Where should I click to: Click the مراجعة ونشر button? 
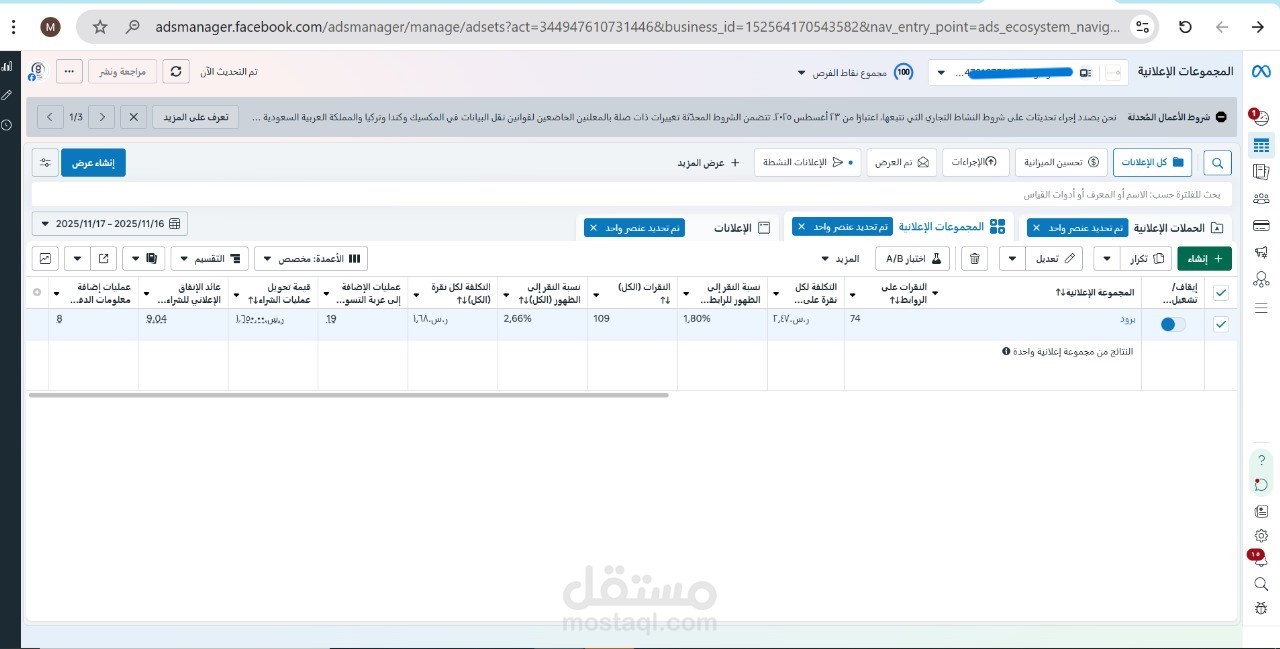(x=122, y=71)
